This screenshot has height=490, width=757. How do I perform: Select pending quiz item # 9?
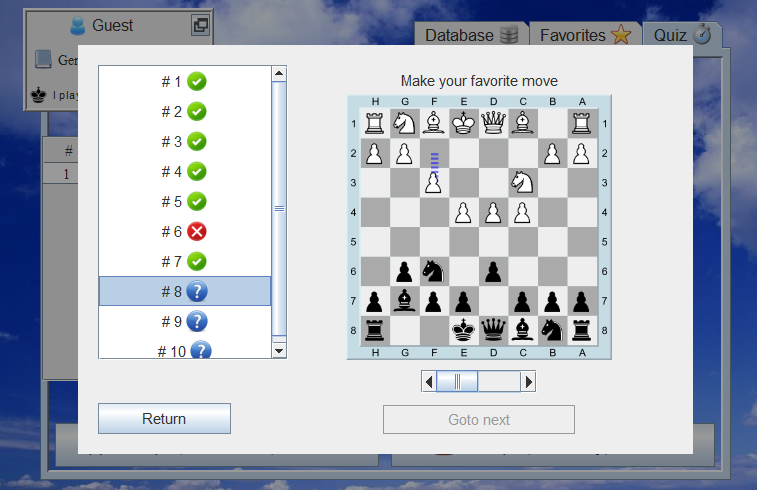[x=184, y=322]
